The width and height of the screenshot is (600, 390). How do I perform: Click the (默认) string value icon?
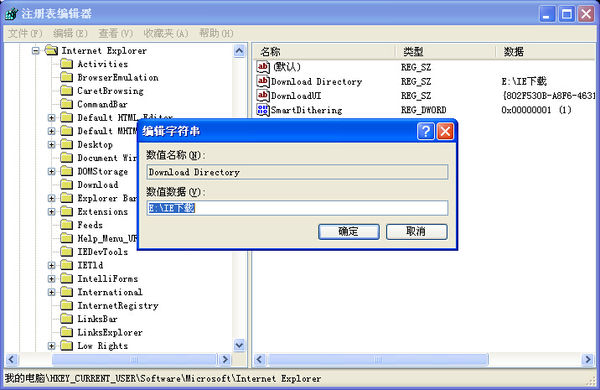click(x=263, y=67)
